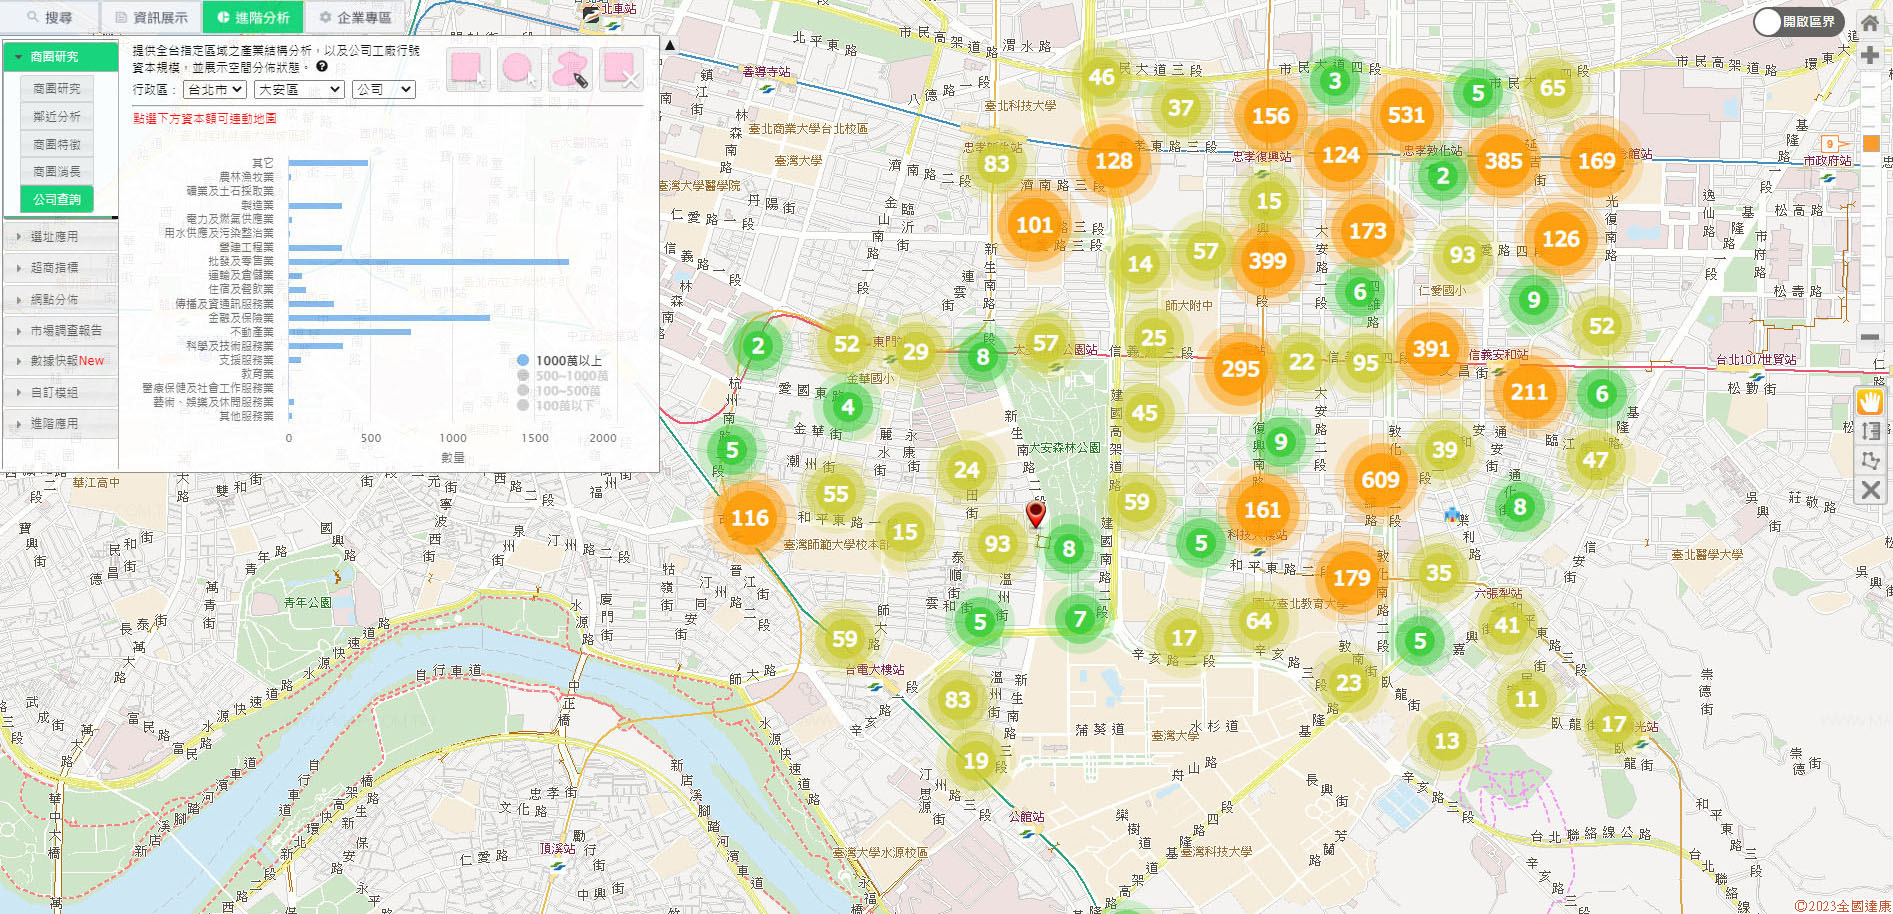The image size is (1893, 914).
Task: Switch to the 資訊展示 tab
Action: (x=151, y=17)
